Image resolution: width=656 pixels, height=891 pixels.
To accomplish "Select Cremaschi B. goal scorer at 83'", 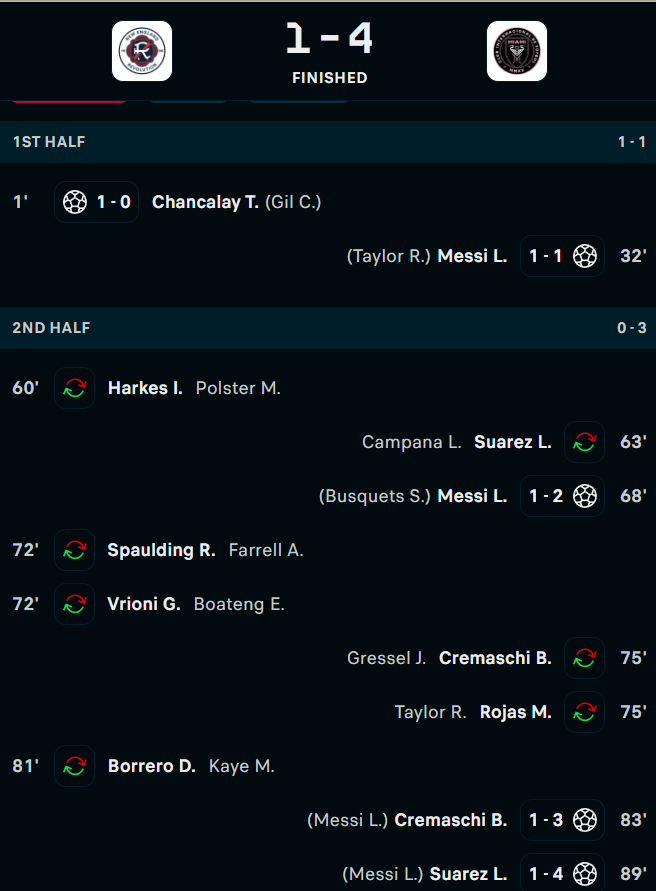I will [451, 820].
